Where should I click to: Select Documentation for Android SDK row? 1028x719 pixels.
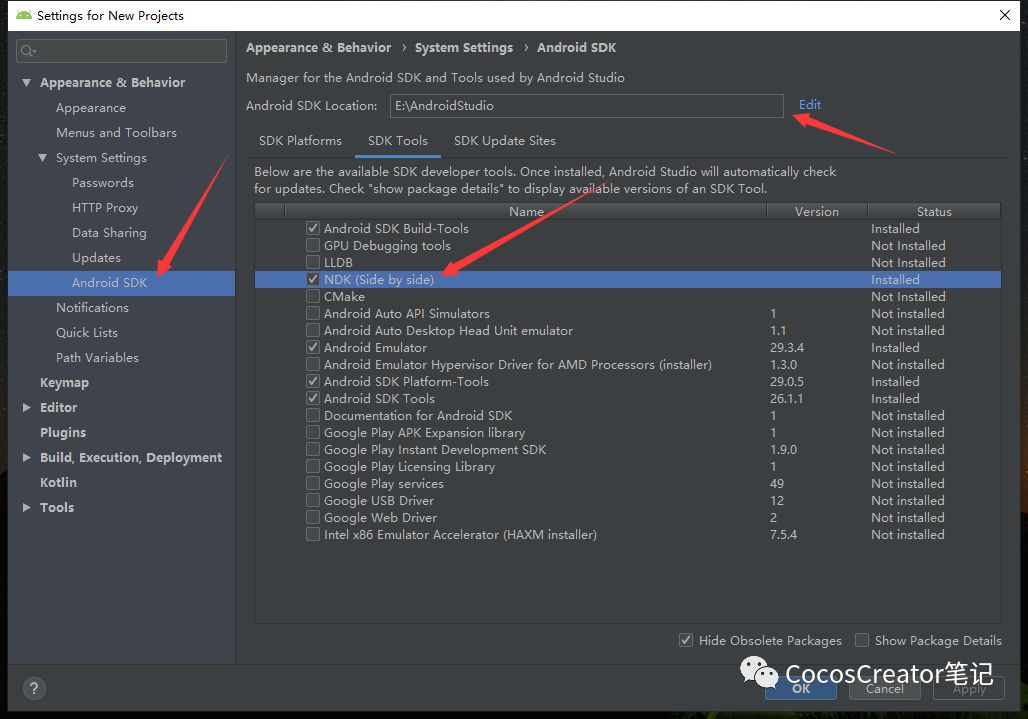coord(627,416)
